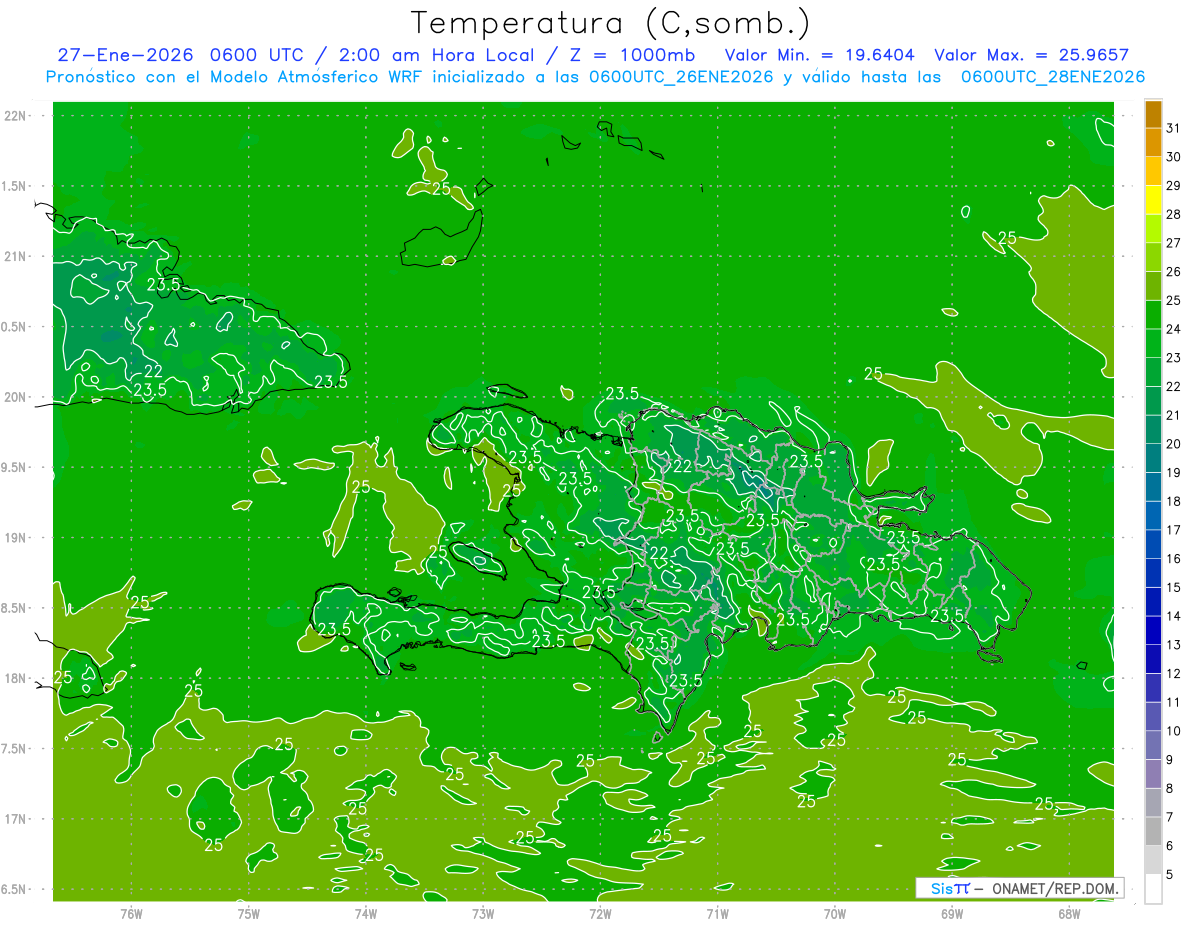Click the legend label "5"
Screen dimensions: 1200x927
click(x=1171, y=875)
